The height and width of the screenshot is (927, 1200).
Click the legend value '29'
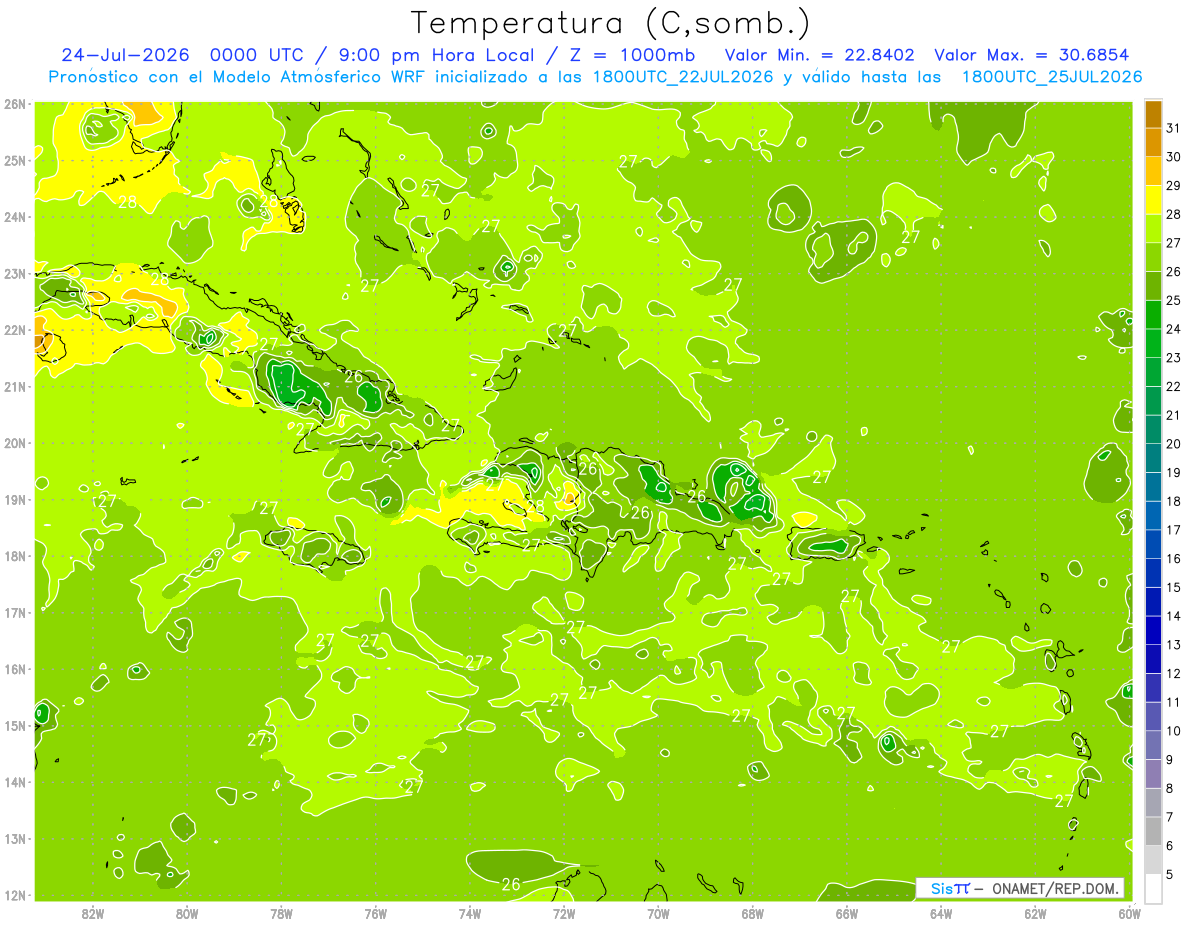click(1173, 185)
